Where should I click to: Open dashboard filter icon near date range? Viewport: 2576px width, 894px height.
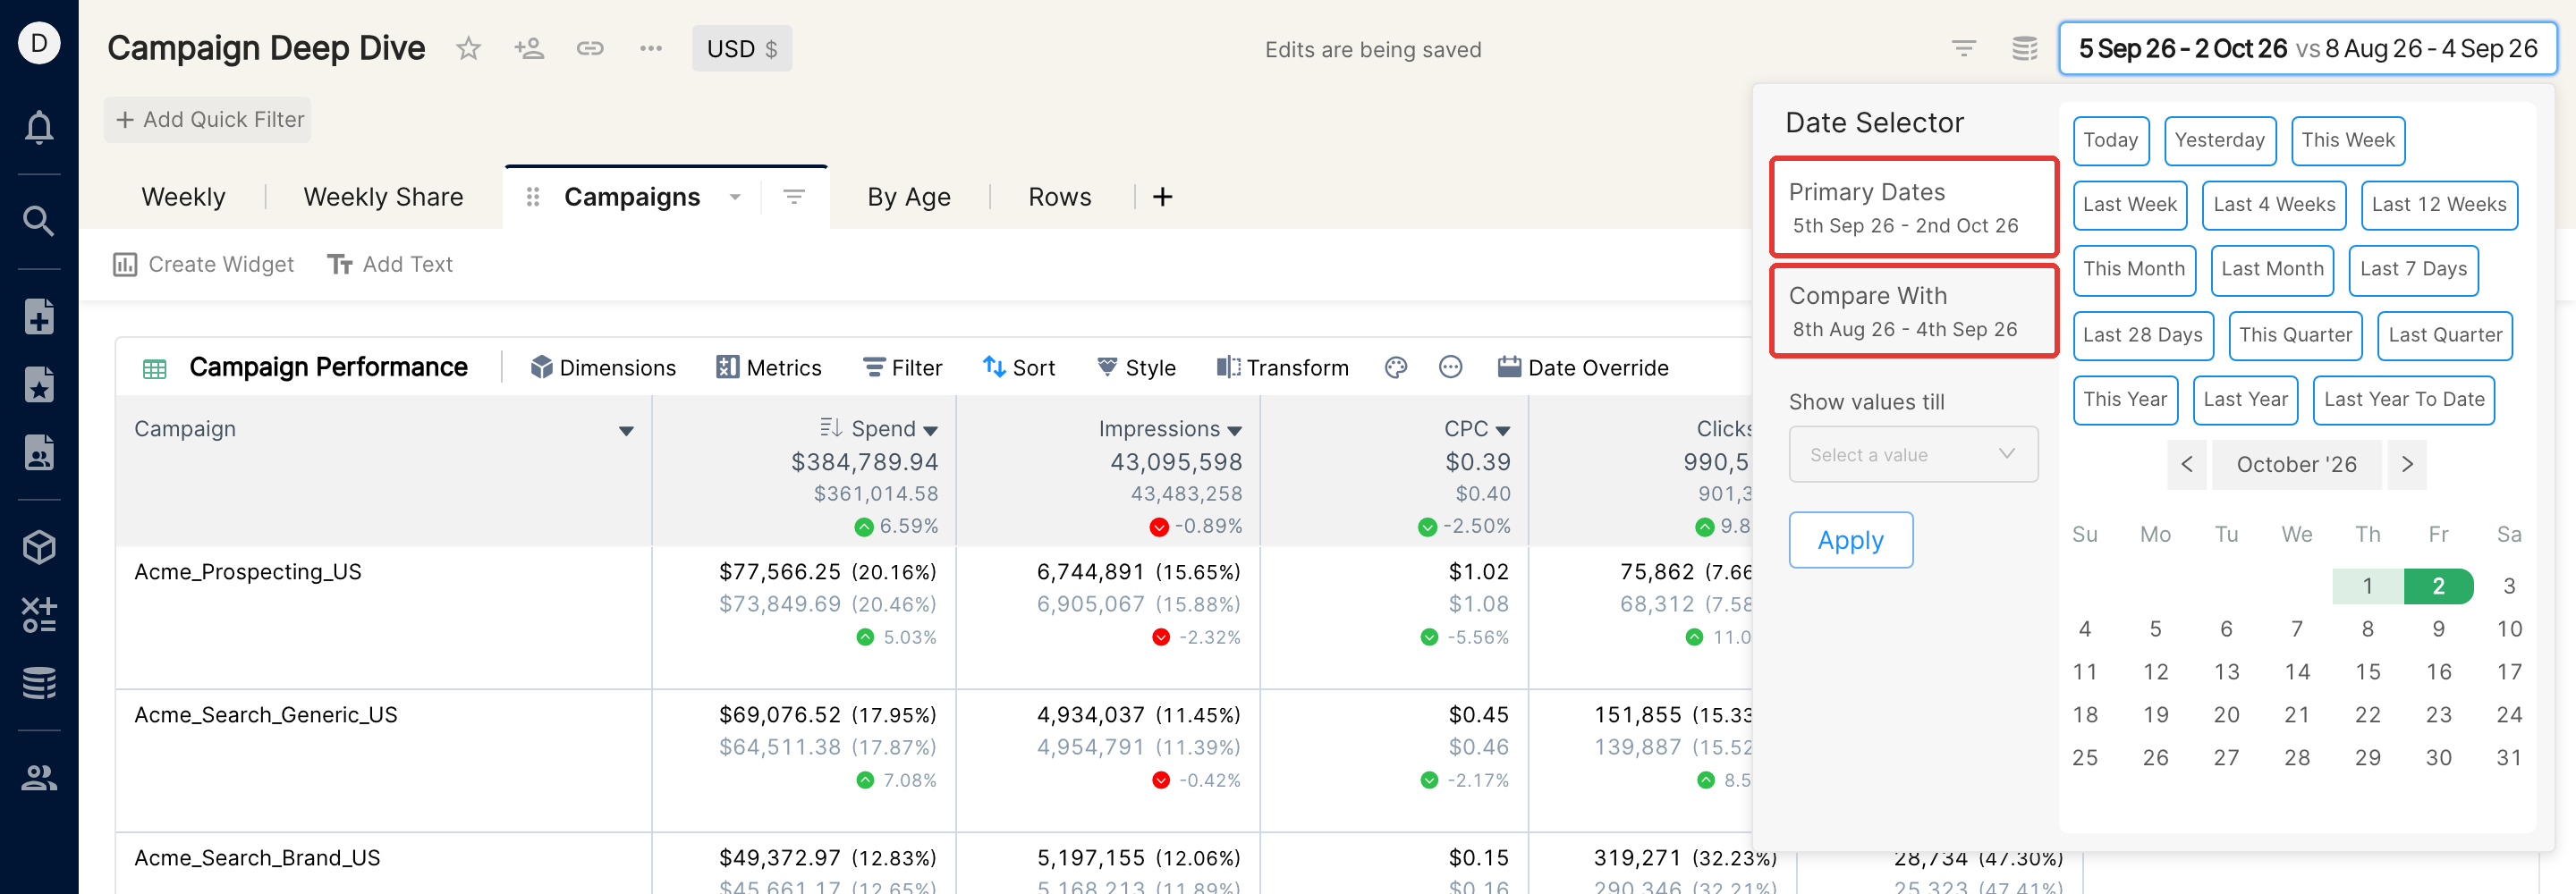click(1964, 48)
